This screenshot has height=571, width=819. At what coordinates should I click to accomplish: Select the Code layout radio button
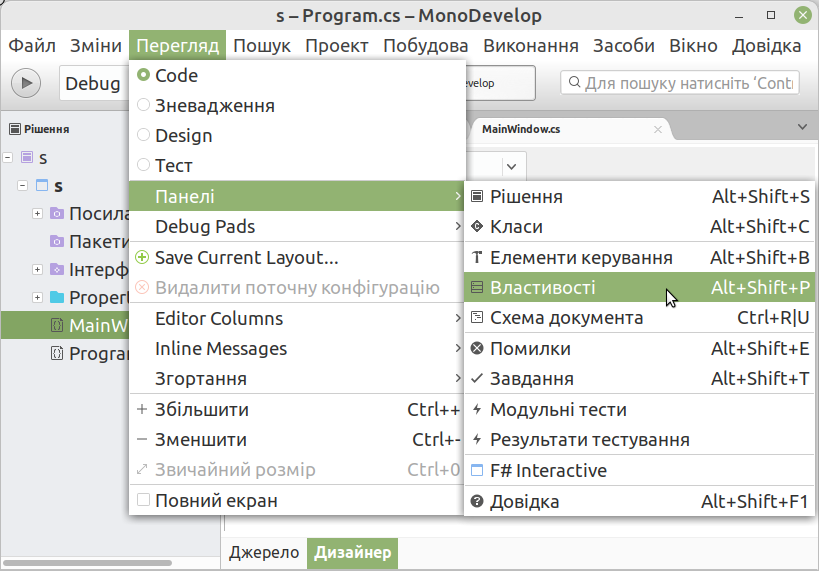pos(143,75)
